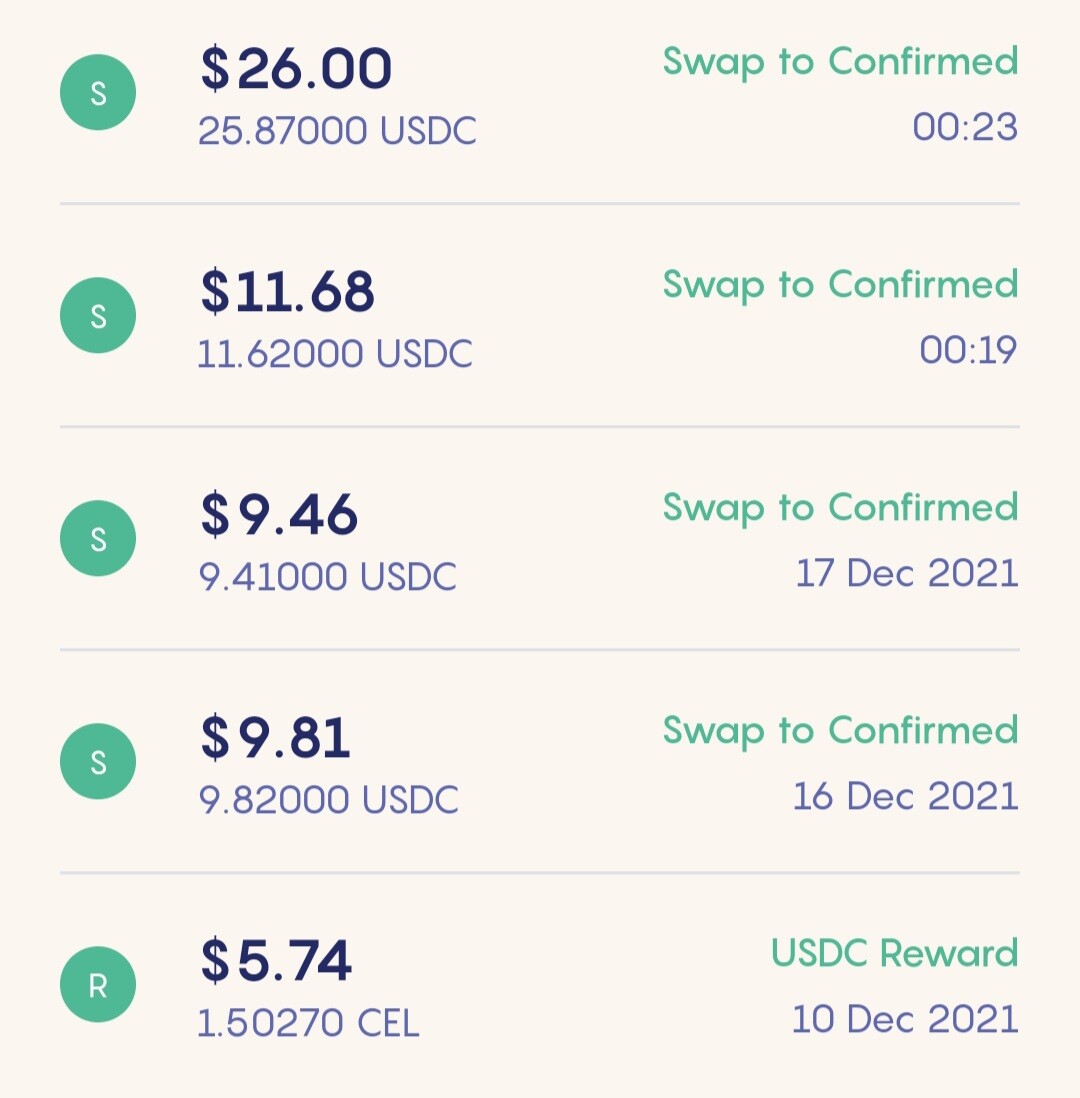Select the 25.87000 USDC amount text
The height and width of the screenshot is (1098, 1080).
click(x=337, y=131)
